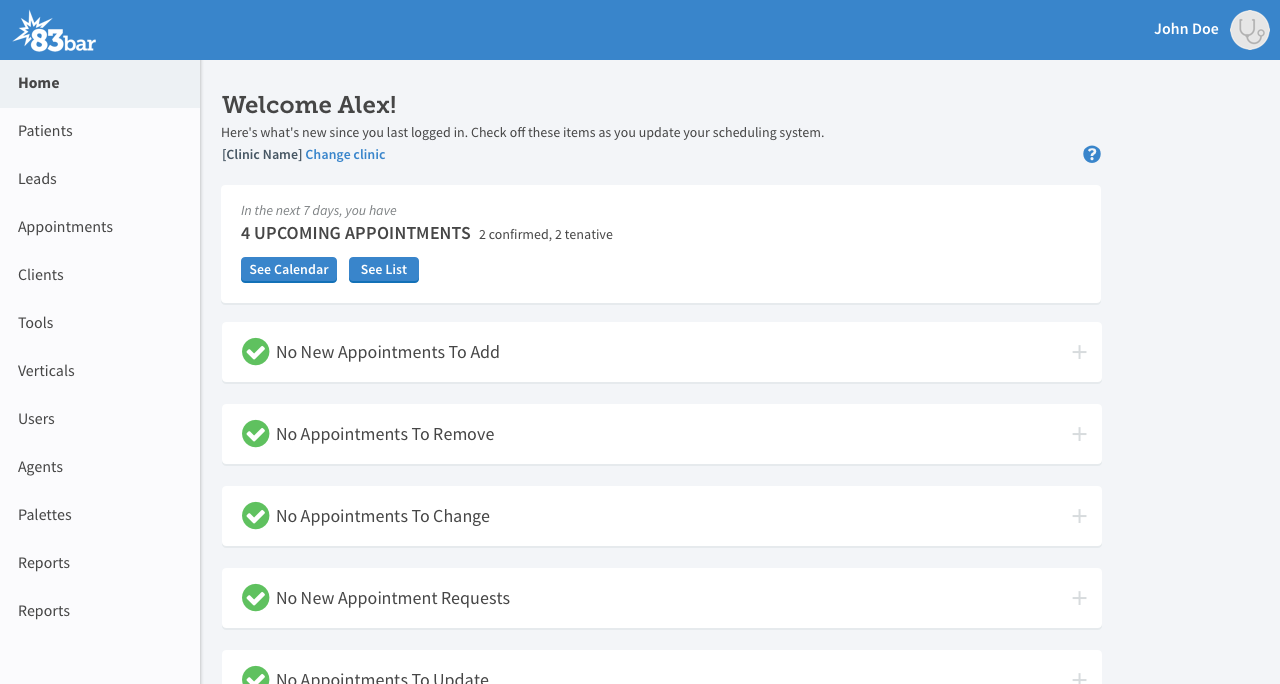Open Users page
The height and width of the screenshot is (684, 1280).
coord(100,419)
